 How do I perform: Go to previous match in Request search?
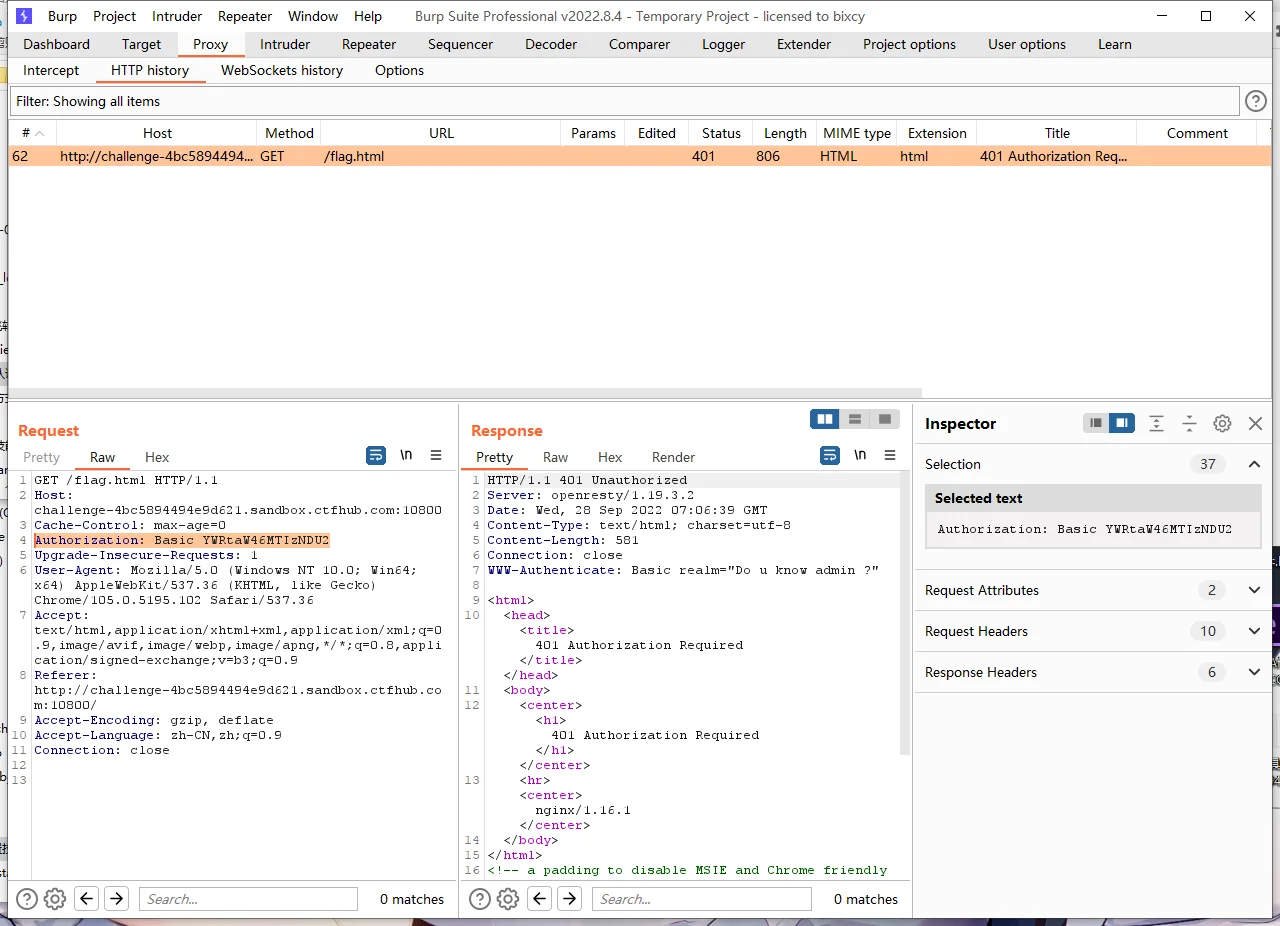(87, 899)
